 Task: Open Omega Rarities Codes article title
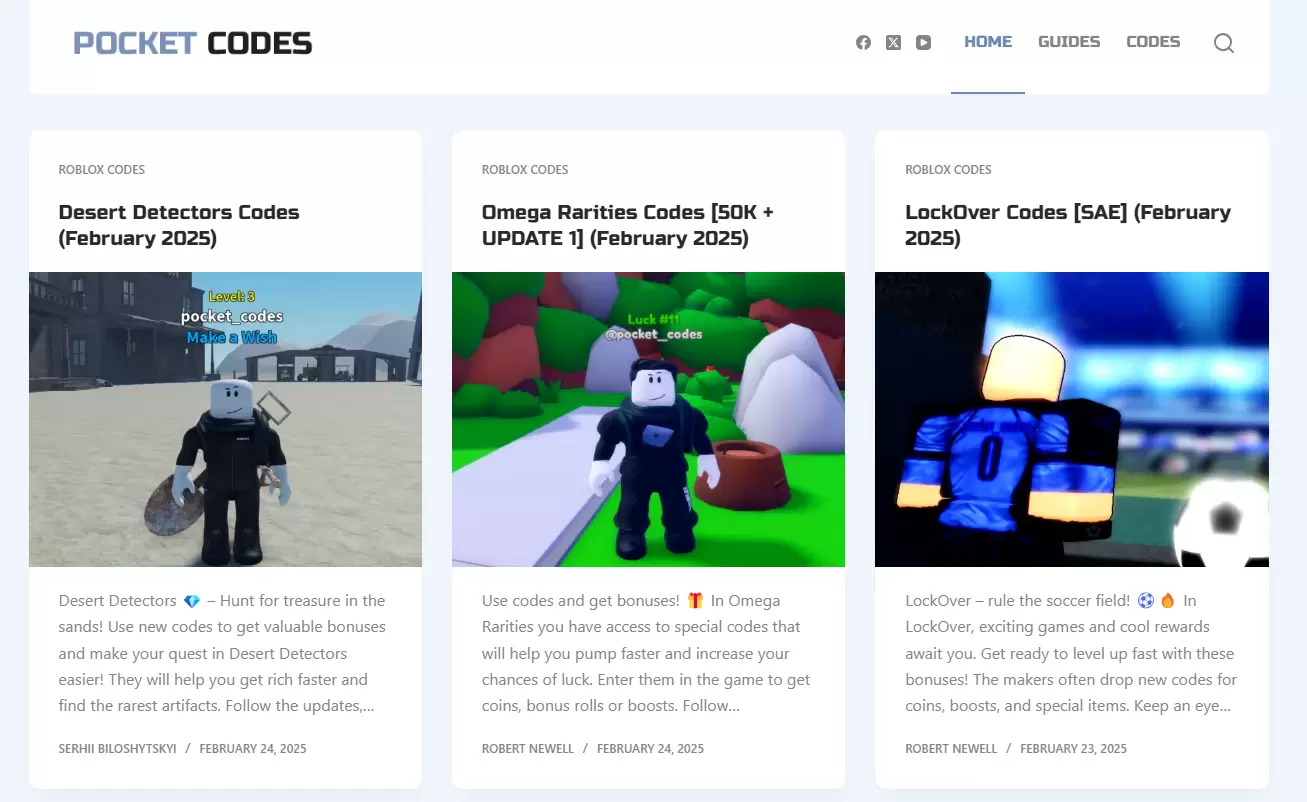click(x=628, y=225)
